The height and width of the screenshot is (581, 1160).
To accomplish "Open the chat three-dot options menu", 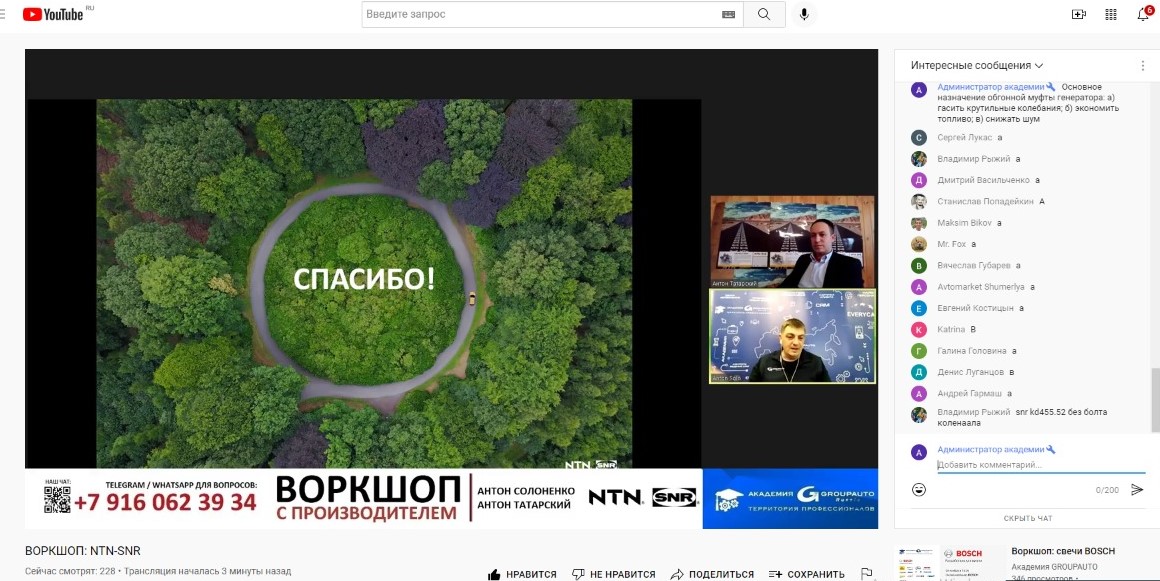I will pyautogui.click(x=1144, y=65).
